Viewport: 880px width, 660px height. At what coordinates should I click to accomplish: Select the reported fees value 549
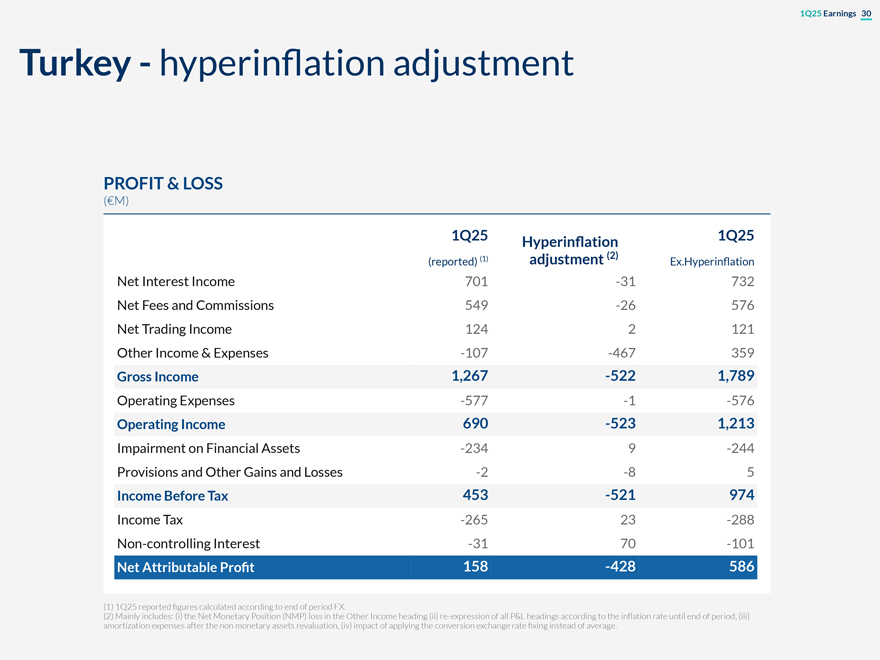coord(476,305)
